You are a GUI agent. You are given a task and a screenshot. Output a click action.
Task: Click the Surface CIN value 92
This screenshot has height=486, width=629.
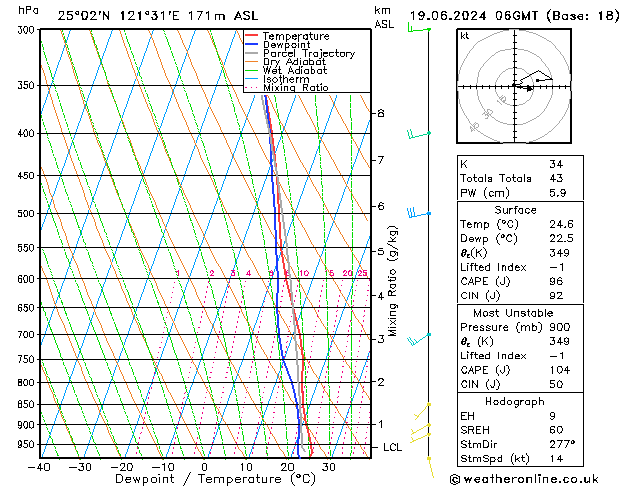pyautogui.click(x=556, y=296)
